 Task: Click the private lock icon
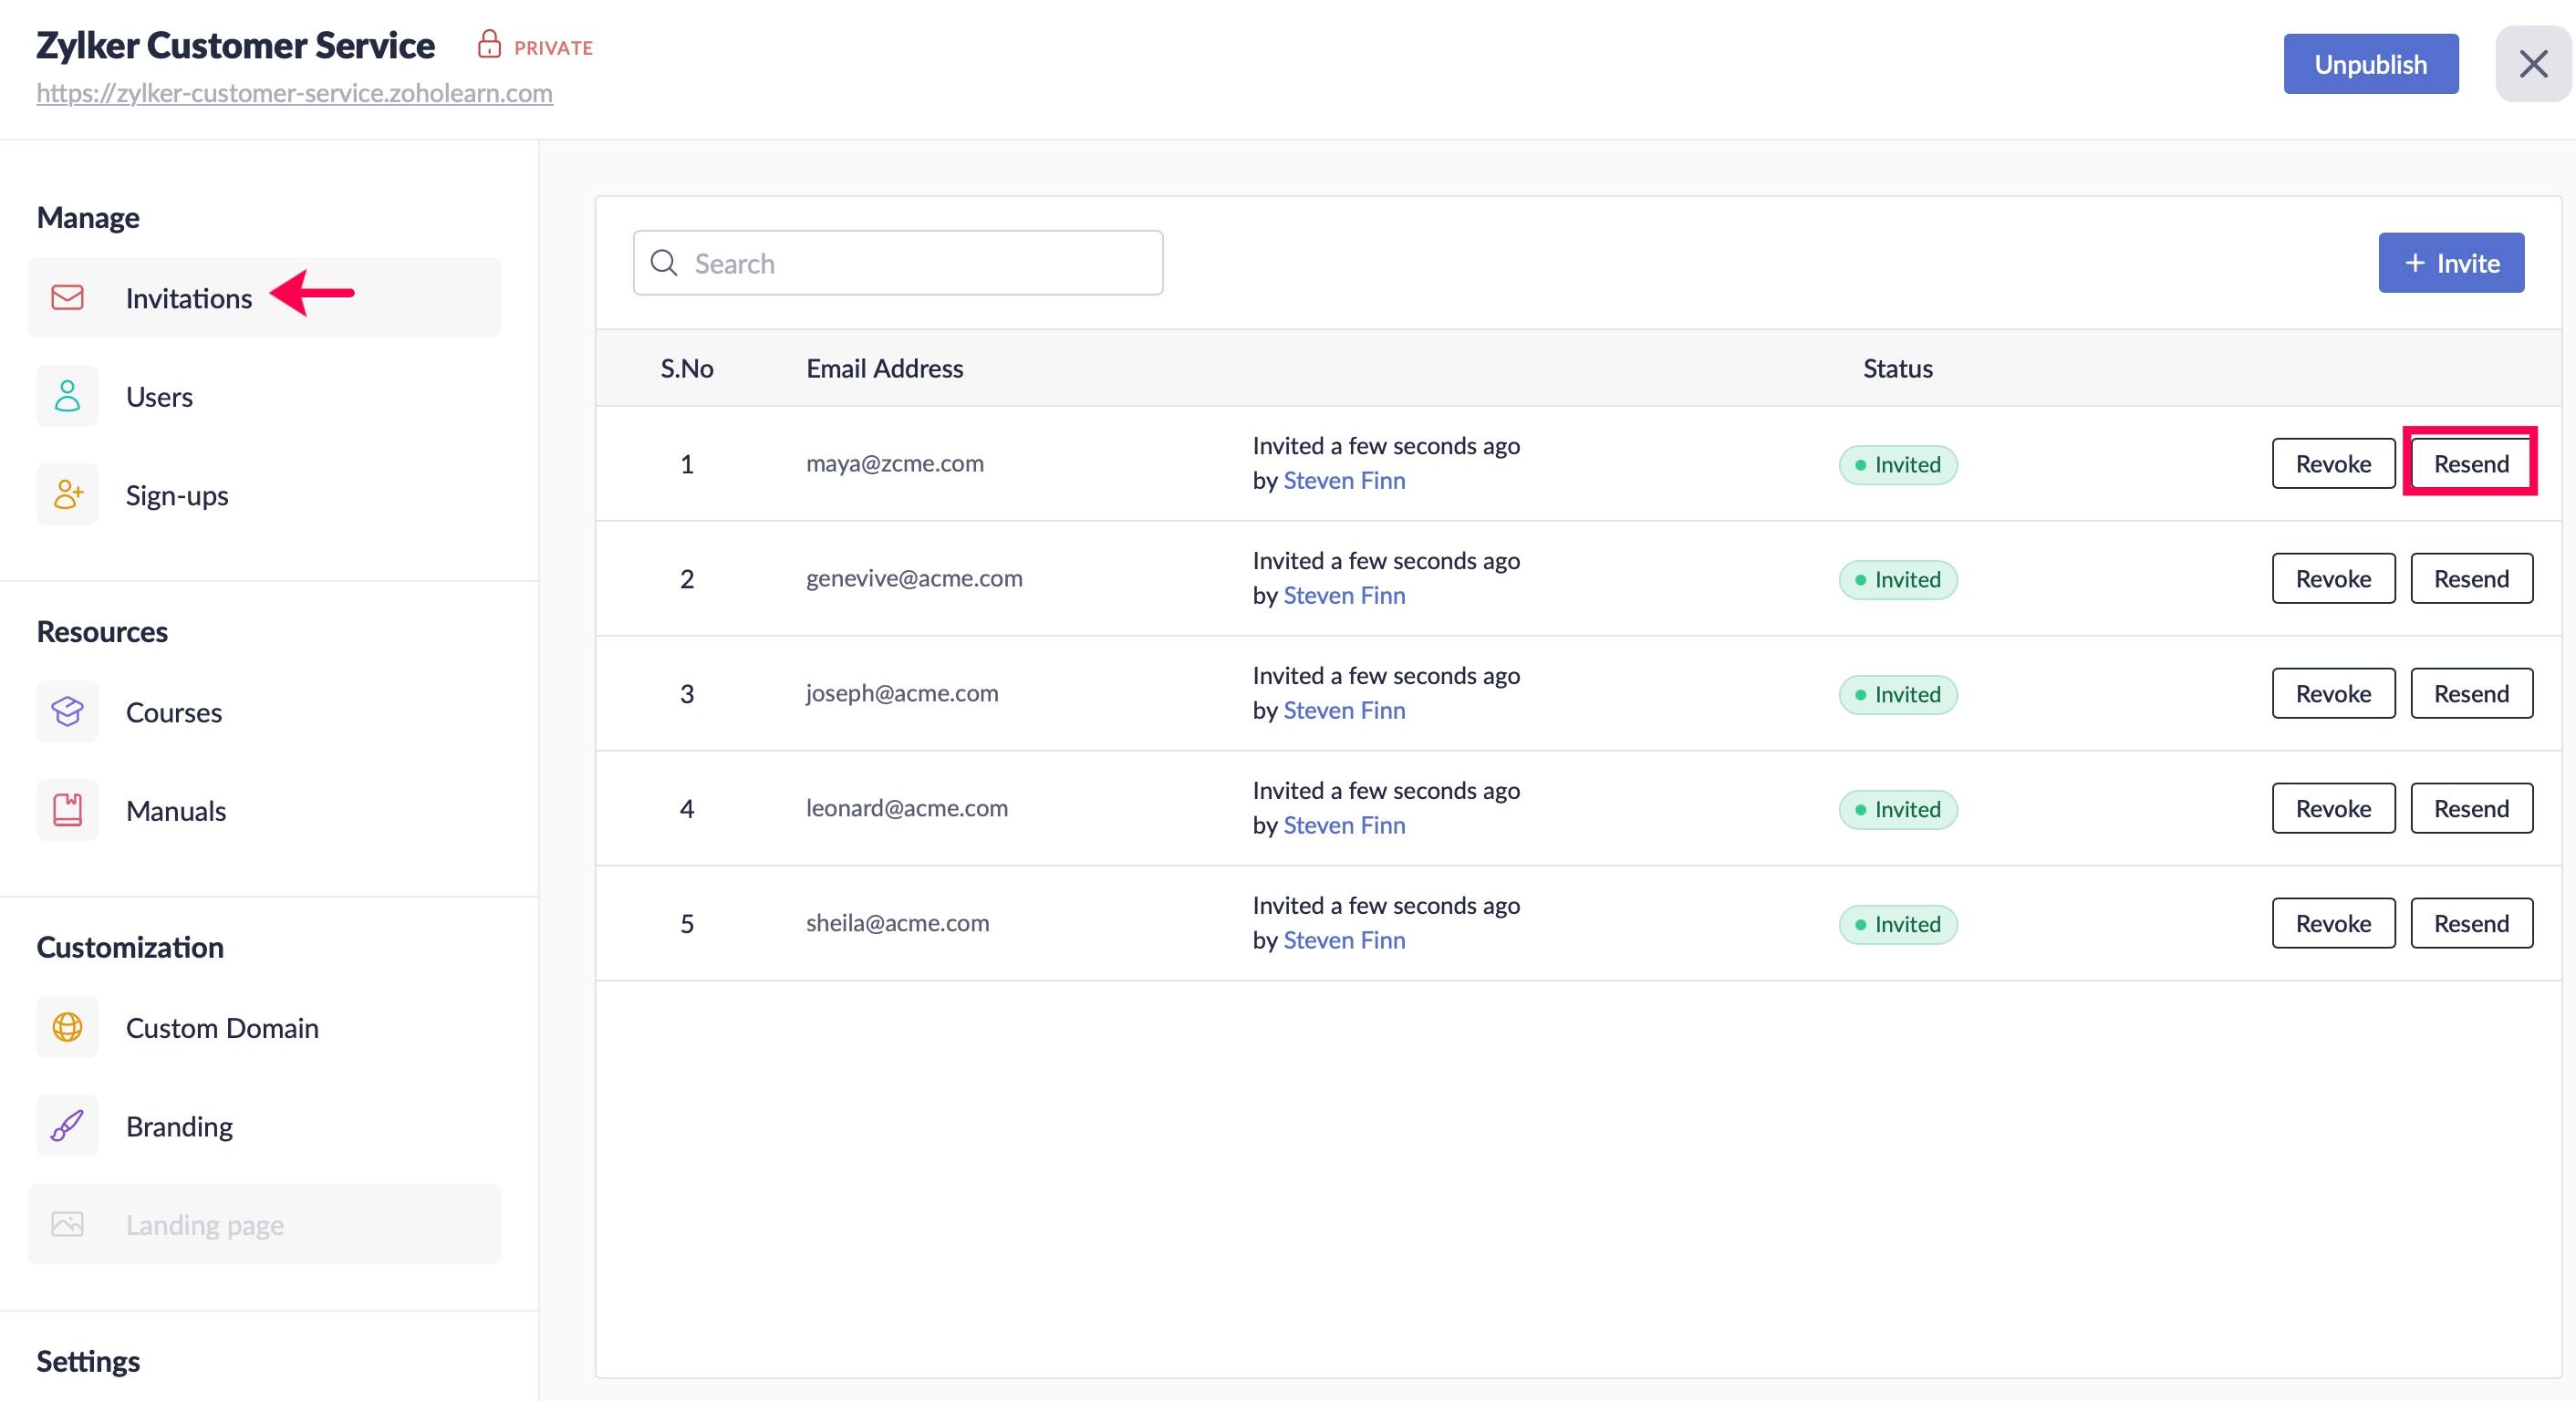[489, 45]
